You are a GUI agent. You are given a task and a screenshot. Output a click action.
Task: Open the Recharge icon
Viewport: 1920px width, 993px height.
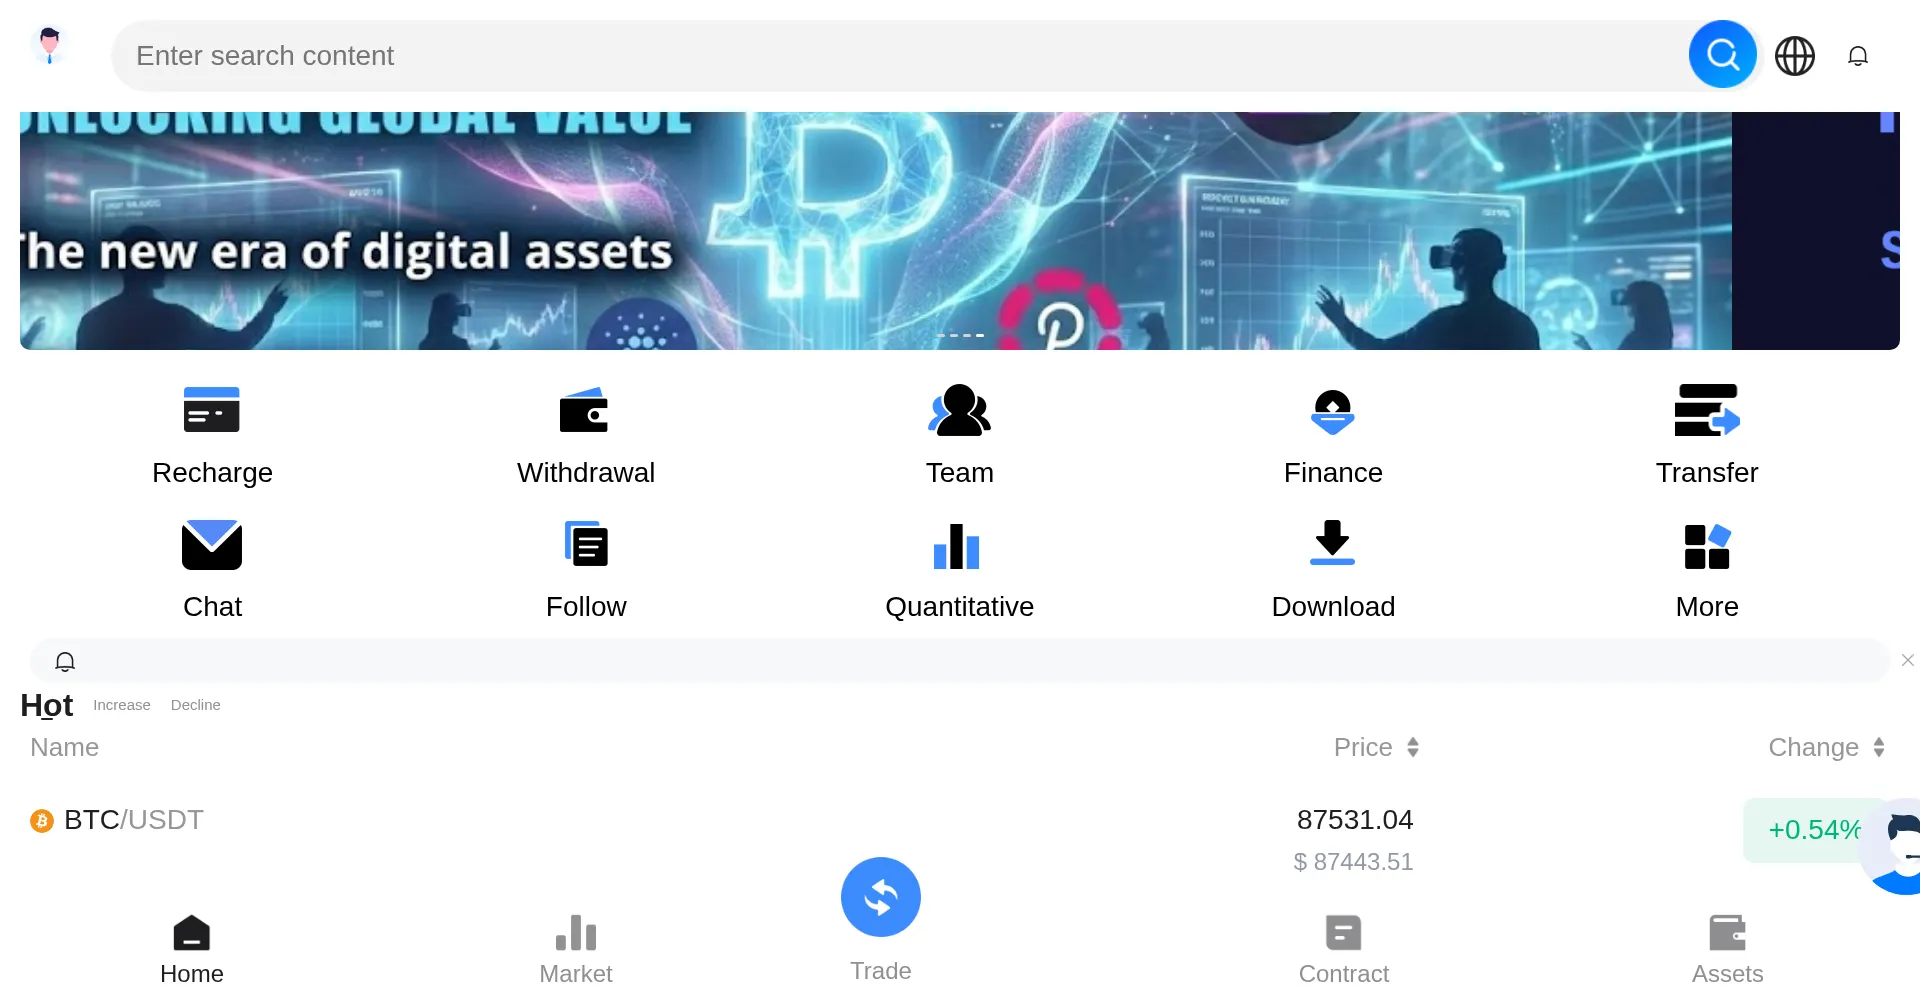click(212, 410)
